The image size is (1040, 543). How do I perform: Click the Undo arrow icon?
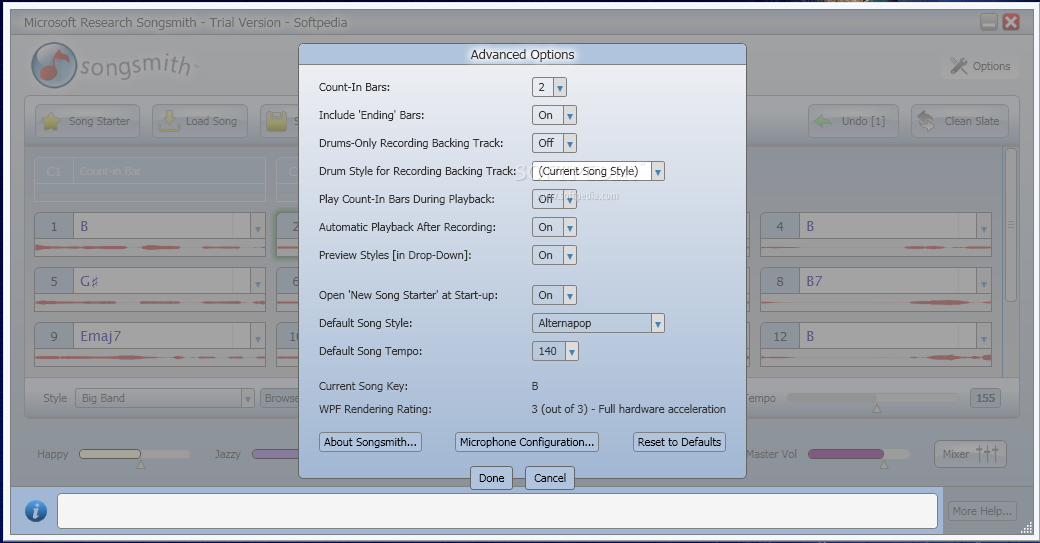[823, 121]
